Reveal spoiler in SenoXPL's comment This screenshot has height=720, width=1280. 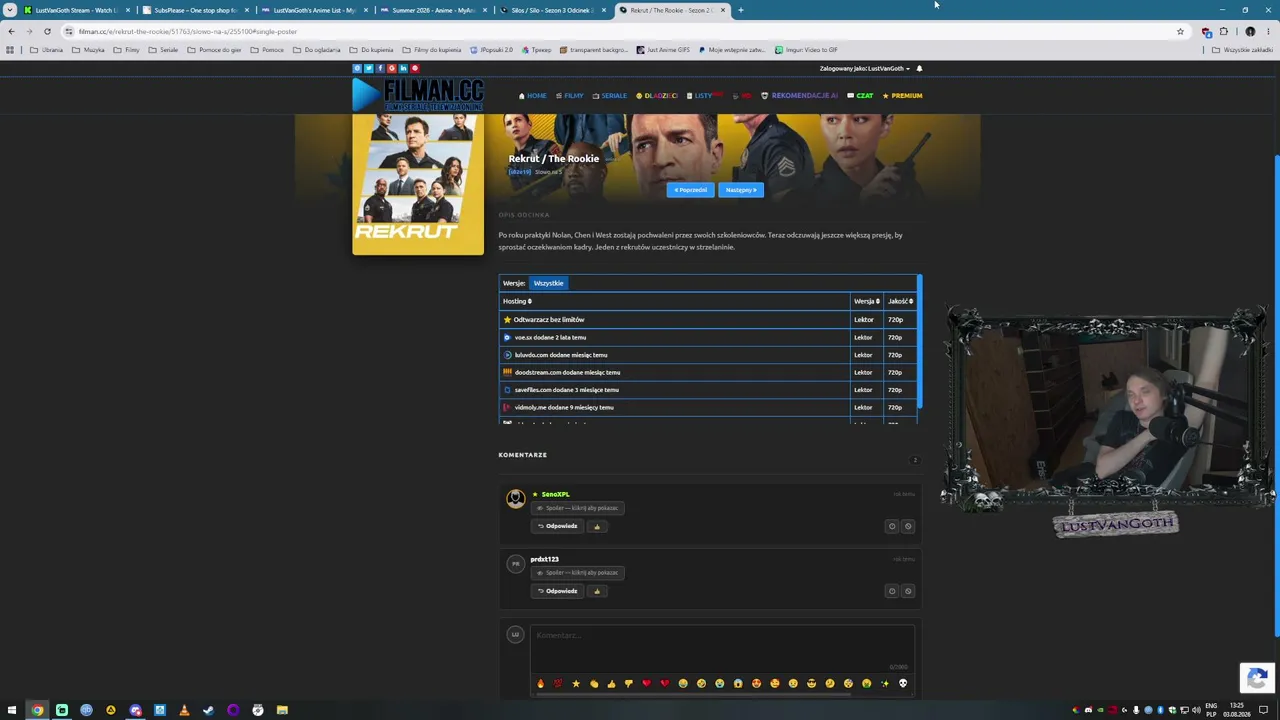pyautogui.click(x=577, y=508)
